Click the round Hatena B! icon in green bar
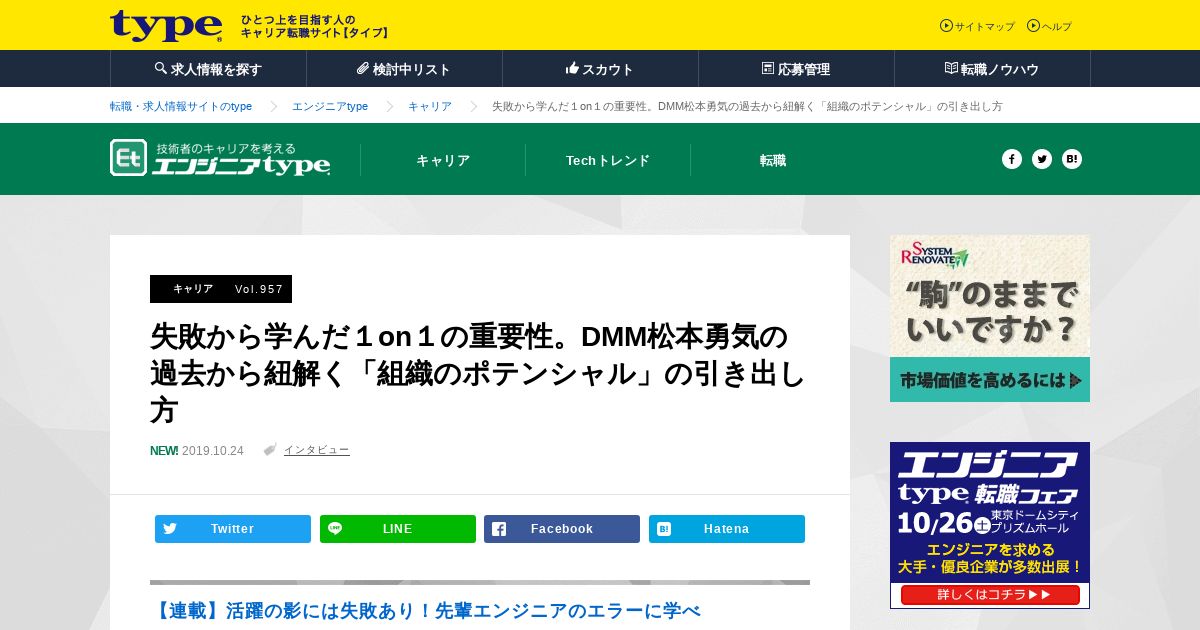The image size is (1200, 630). point(1072,159)
